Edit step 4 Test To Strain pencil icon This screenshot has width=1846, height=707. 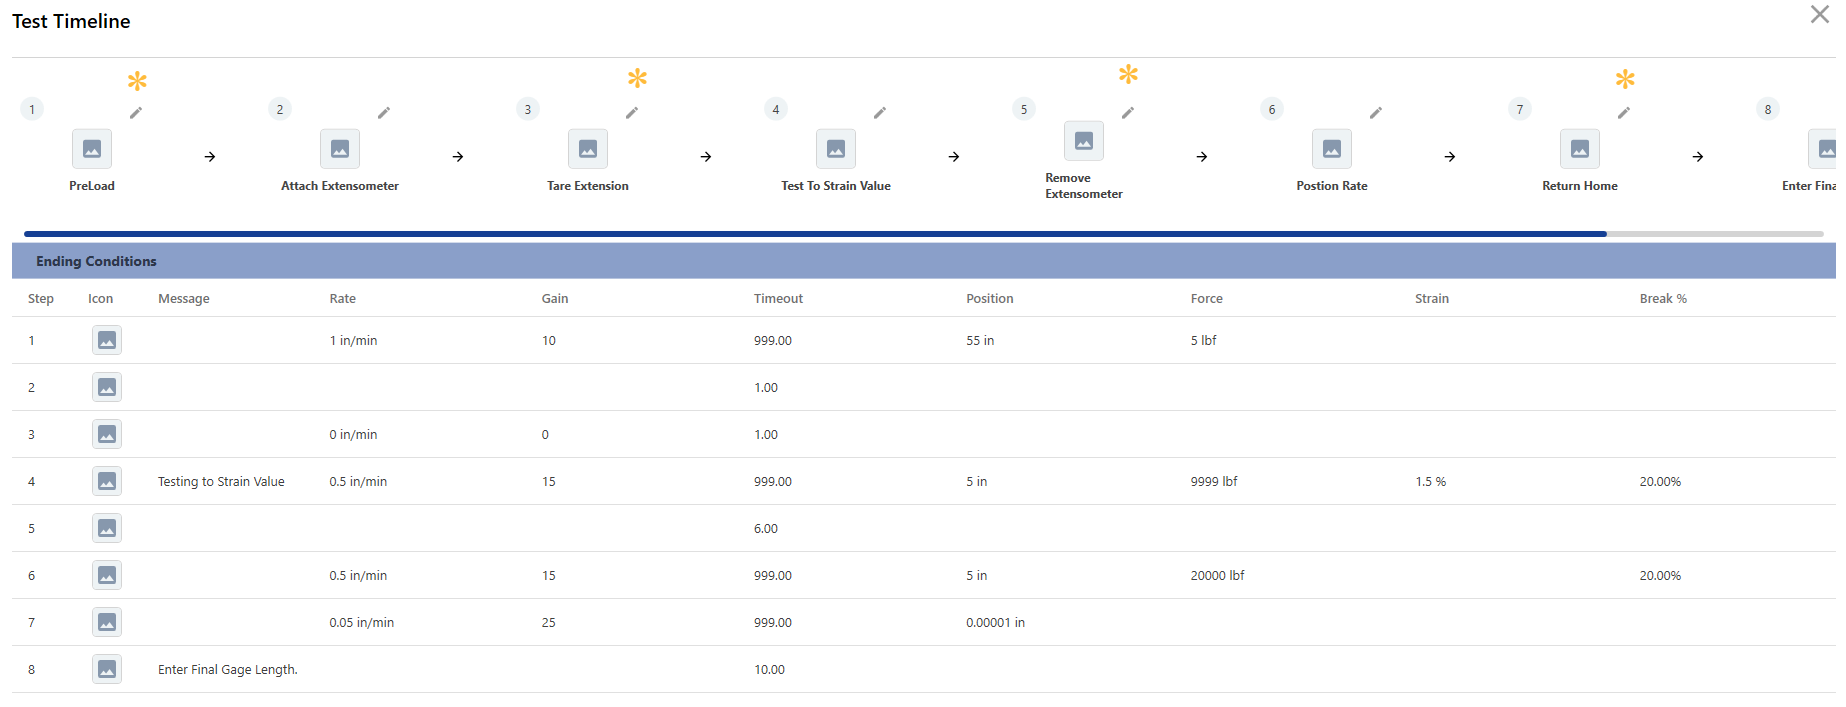point(880,113)
